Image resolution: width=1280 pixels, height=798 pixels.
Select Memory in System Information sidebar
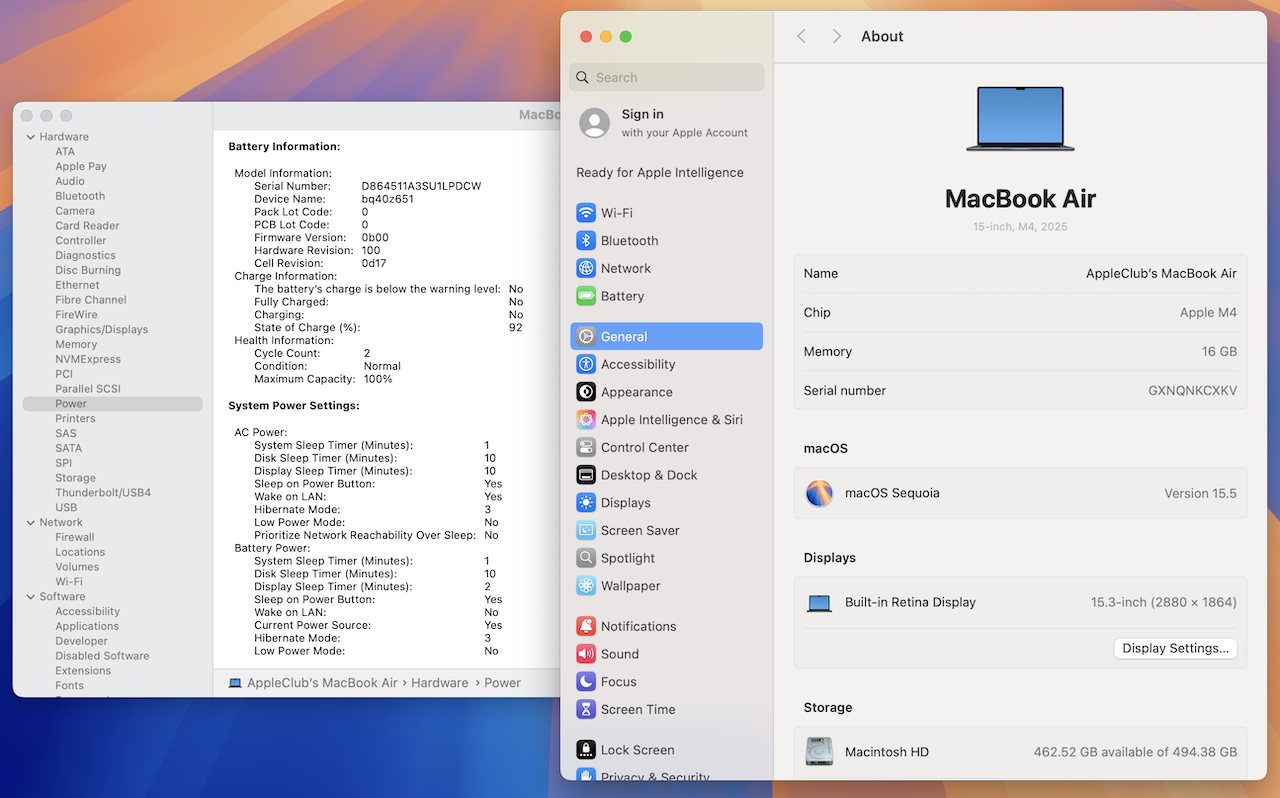(76, 344)
